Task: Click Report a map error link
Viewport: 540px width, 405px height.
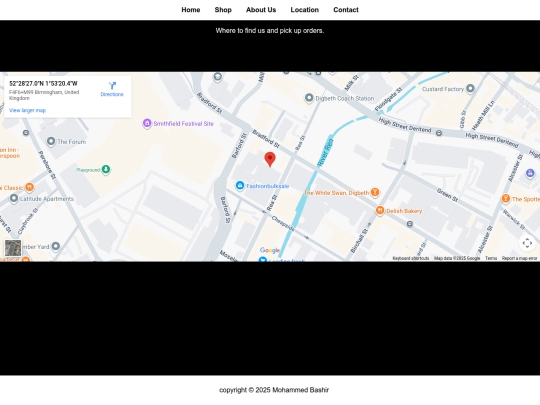Action: pyautogui.click(x=519, y=258)
